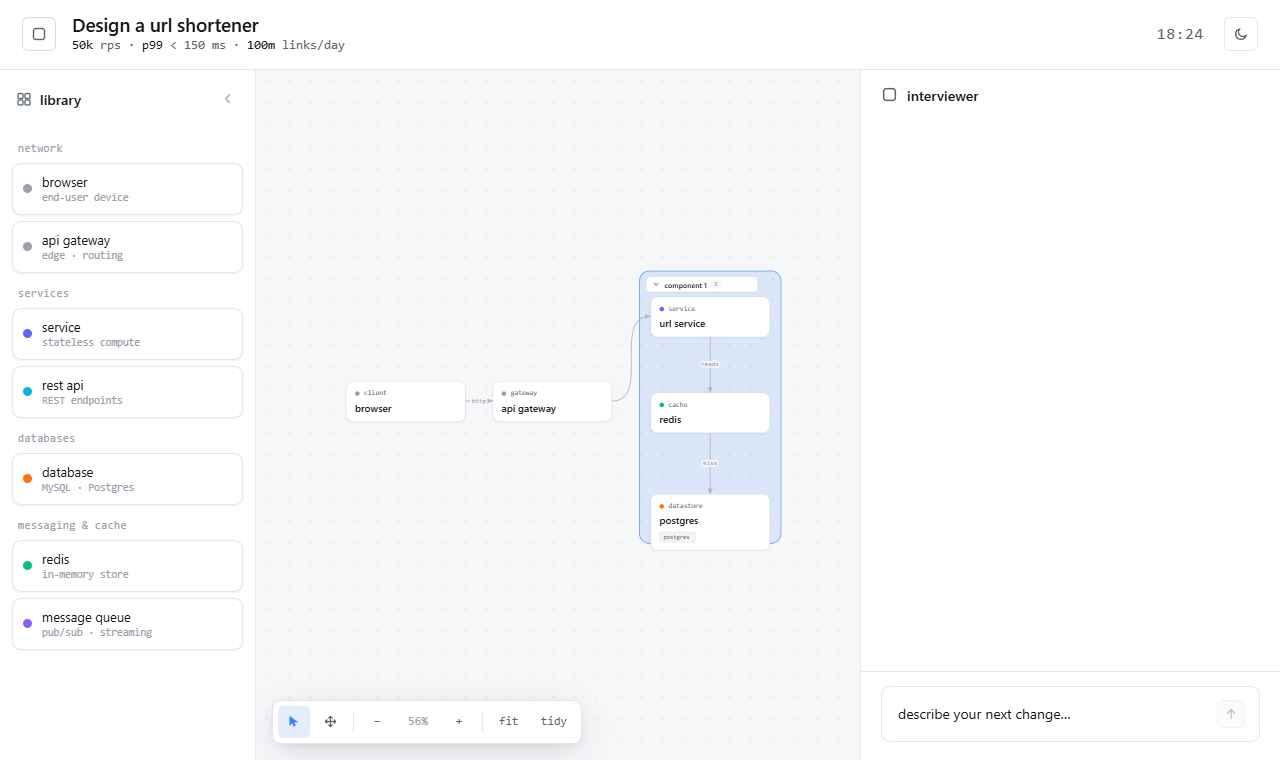This screenshot has height=760, width=1280.
Task: Select the api gateway node on canvas
Action: pos(552,402)
